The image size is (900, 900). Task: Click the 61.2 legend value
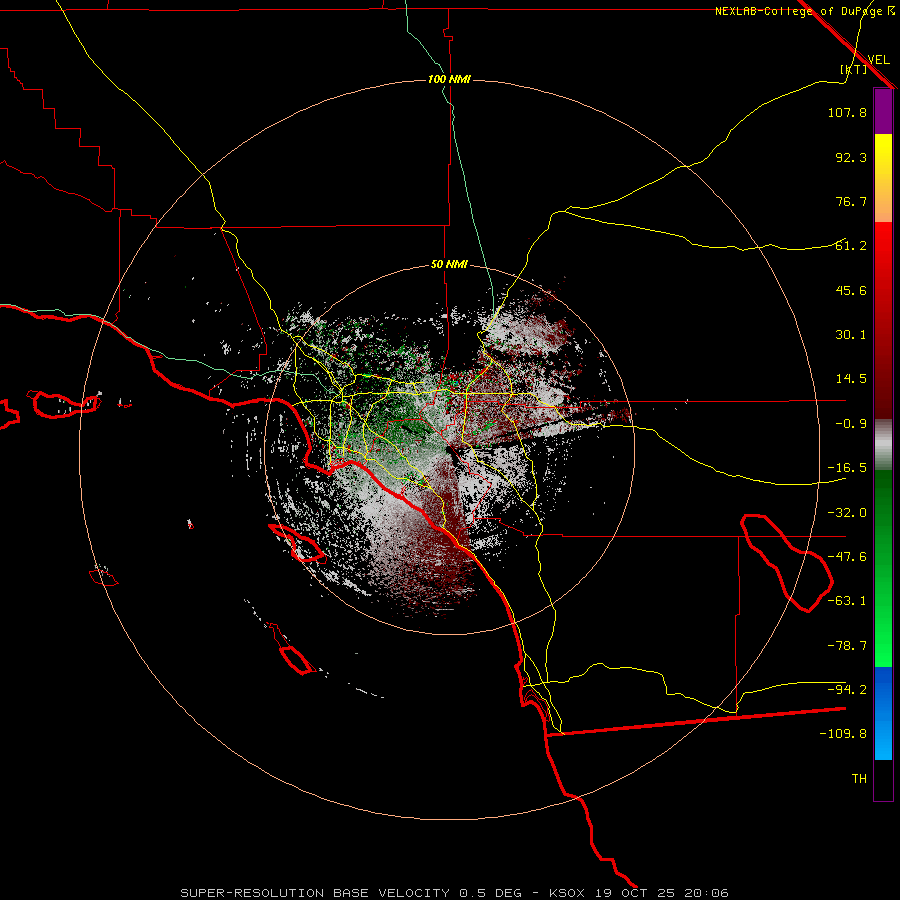851,246
